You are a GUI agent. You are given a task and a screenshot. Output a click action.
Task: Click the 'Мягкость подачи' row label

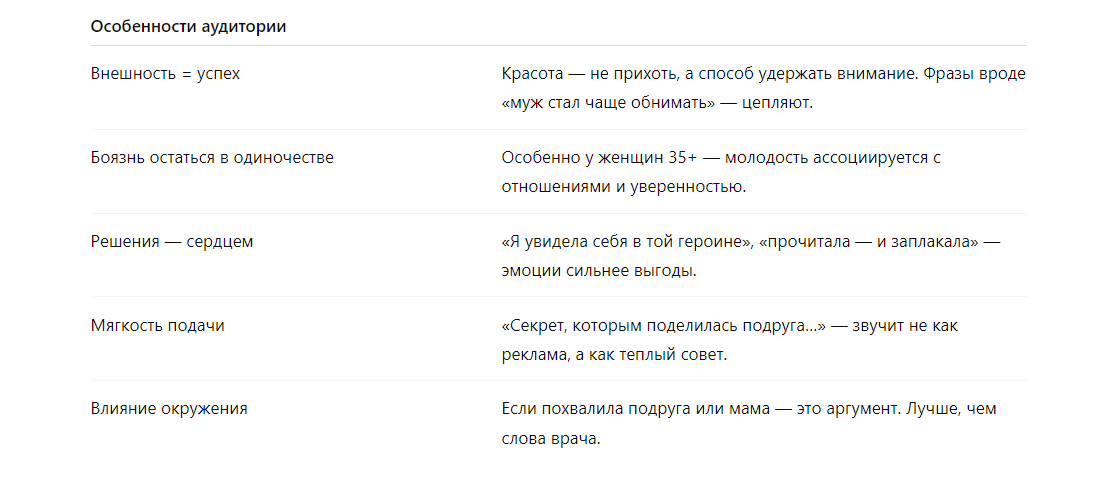(x=158, y=326)
